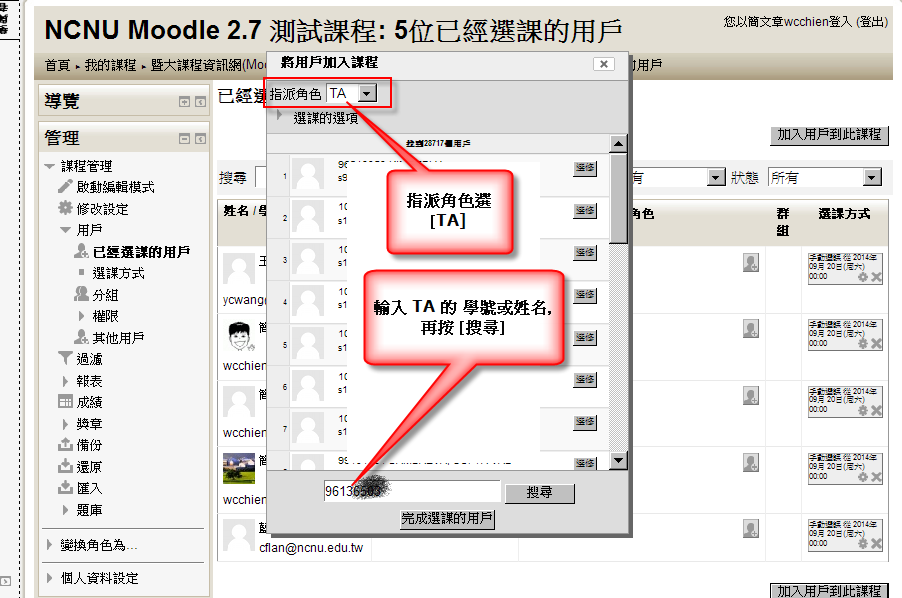Click the gear icon beside 修改設定
The width and height of the screenshot is (902, 598).
[x=66, y=208]
